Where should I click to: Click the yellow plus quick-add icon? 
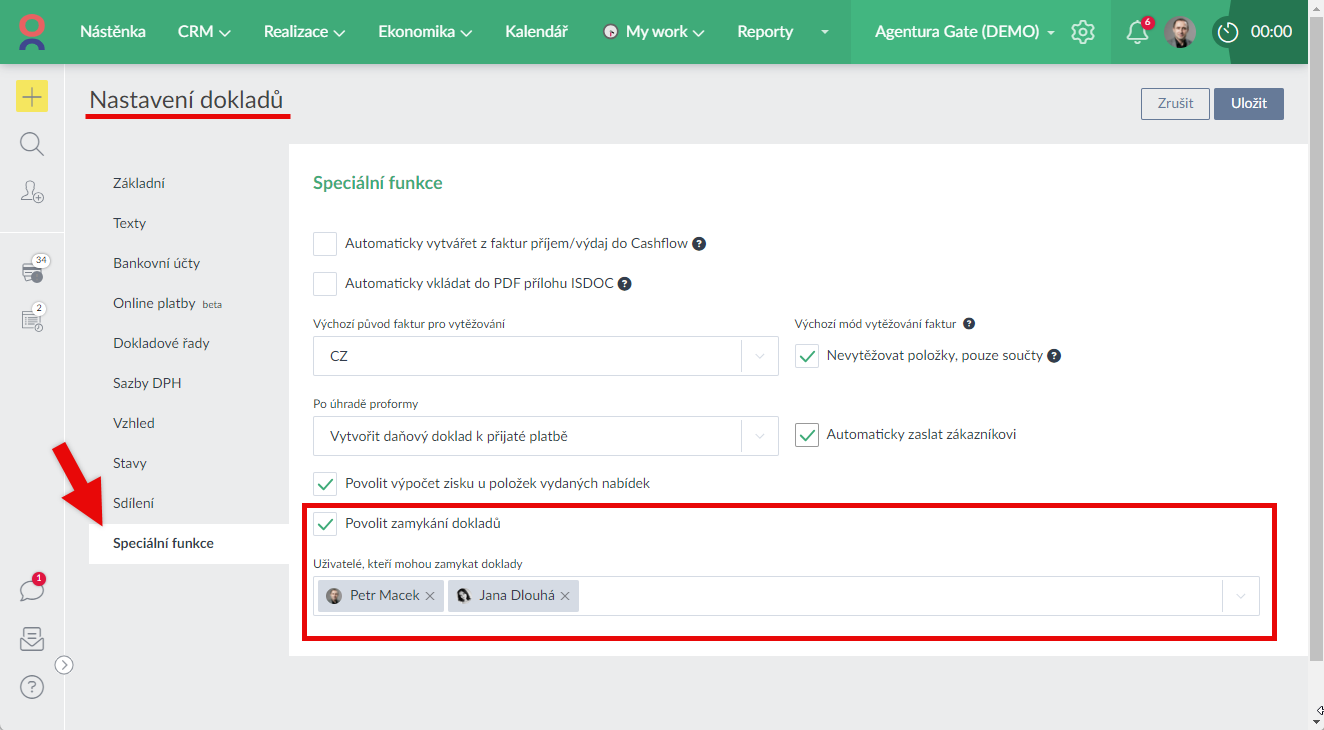32,96
